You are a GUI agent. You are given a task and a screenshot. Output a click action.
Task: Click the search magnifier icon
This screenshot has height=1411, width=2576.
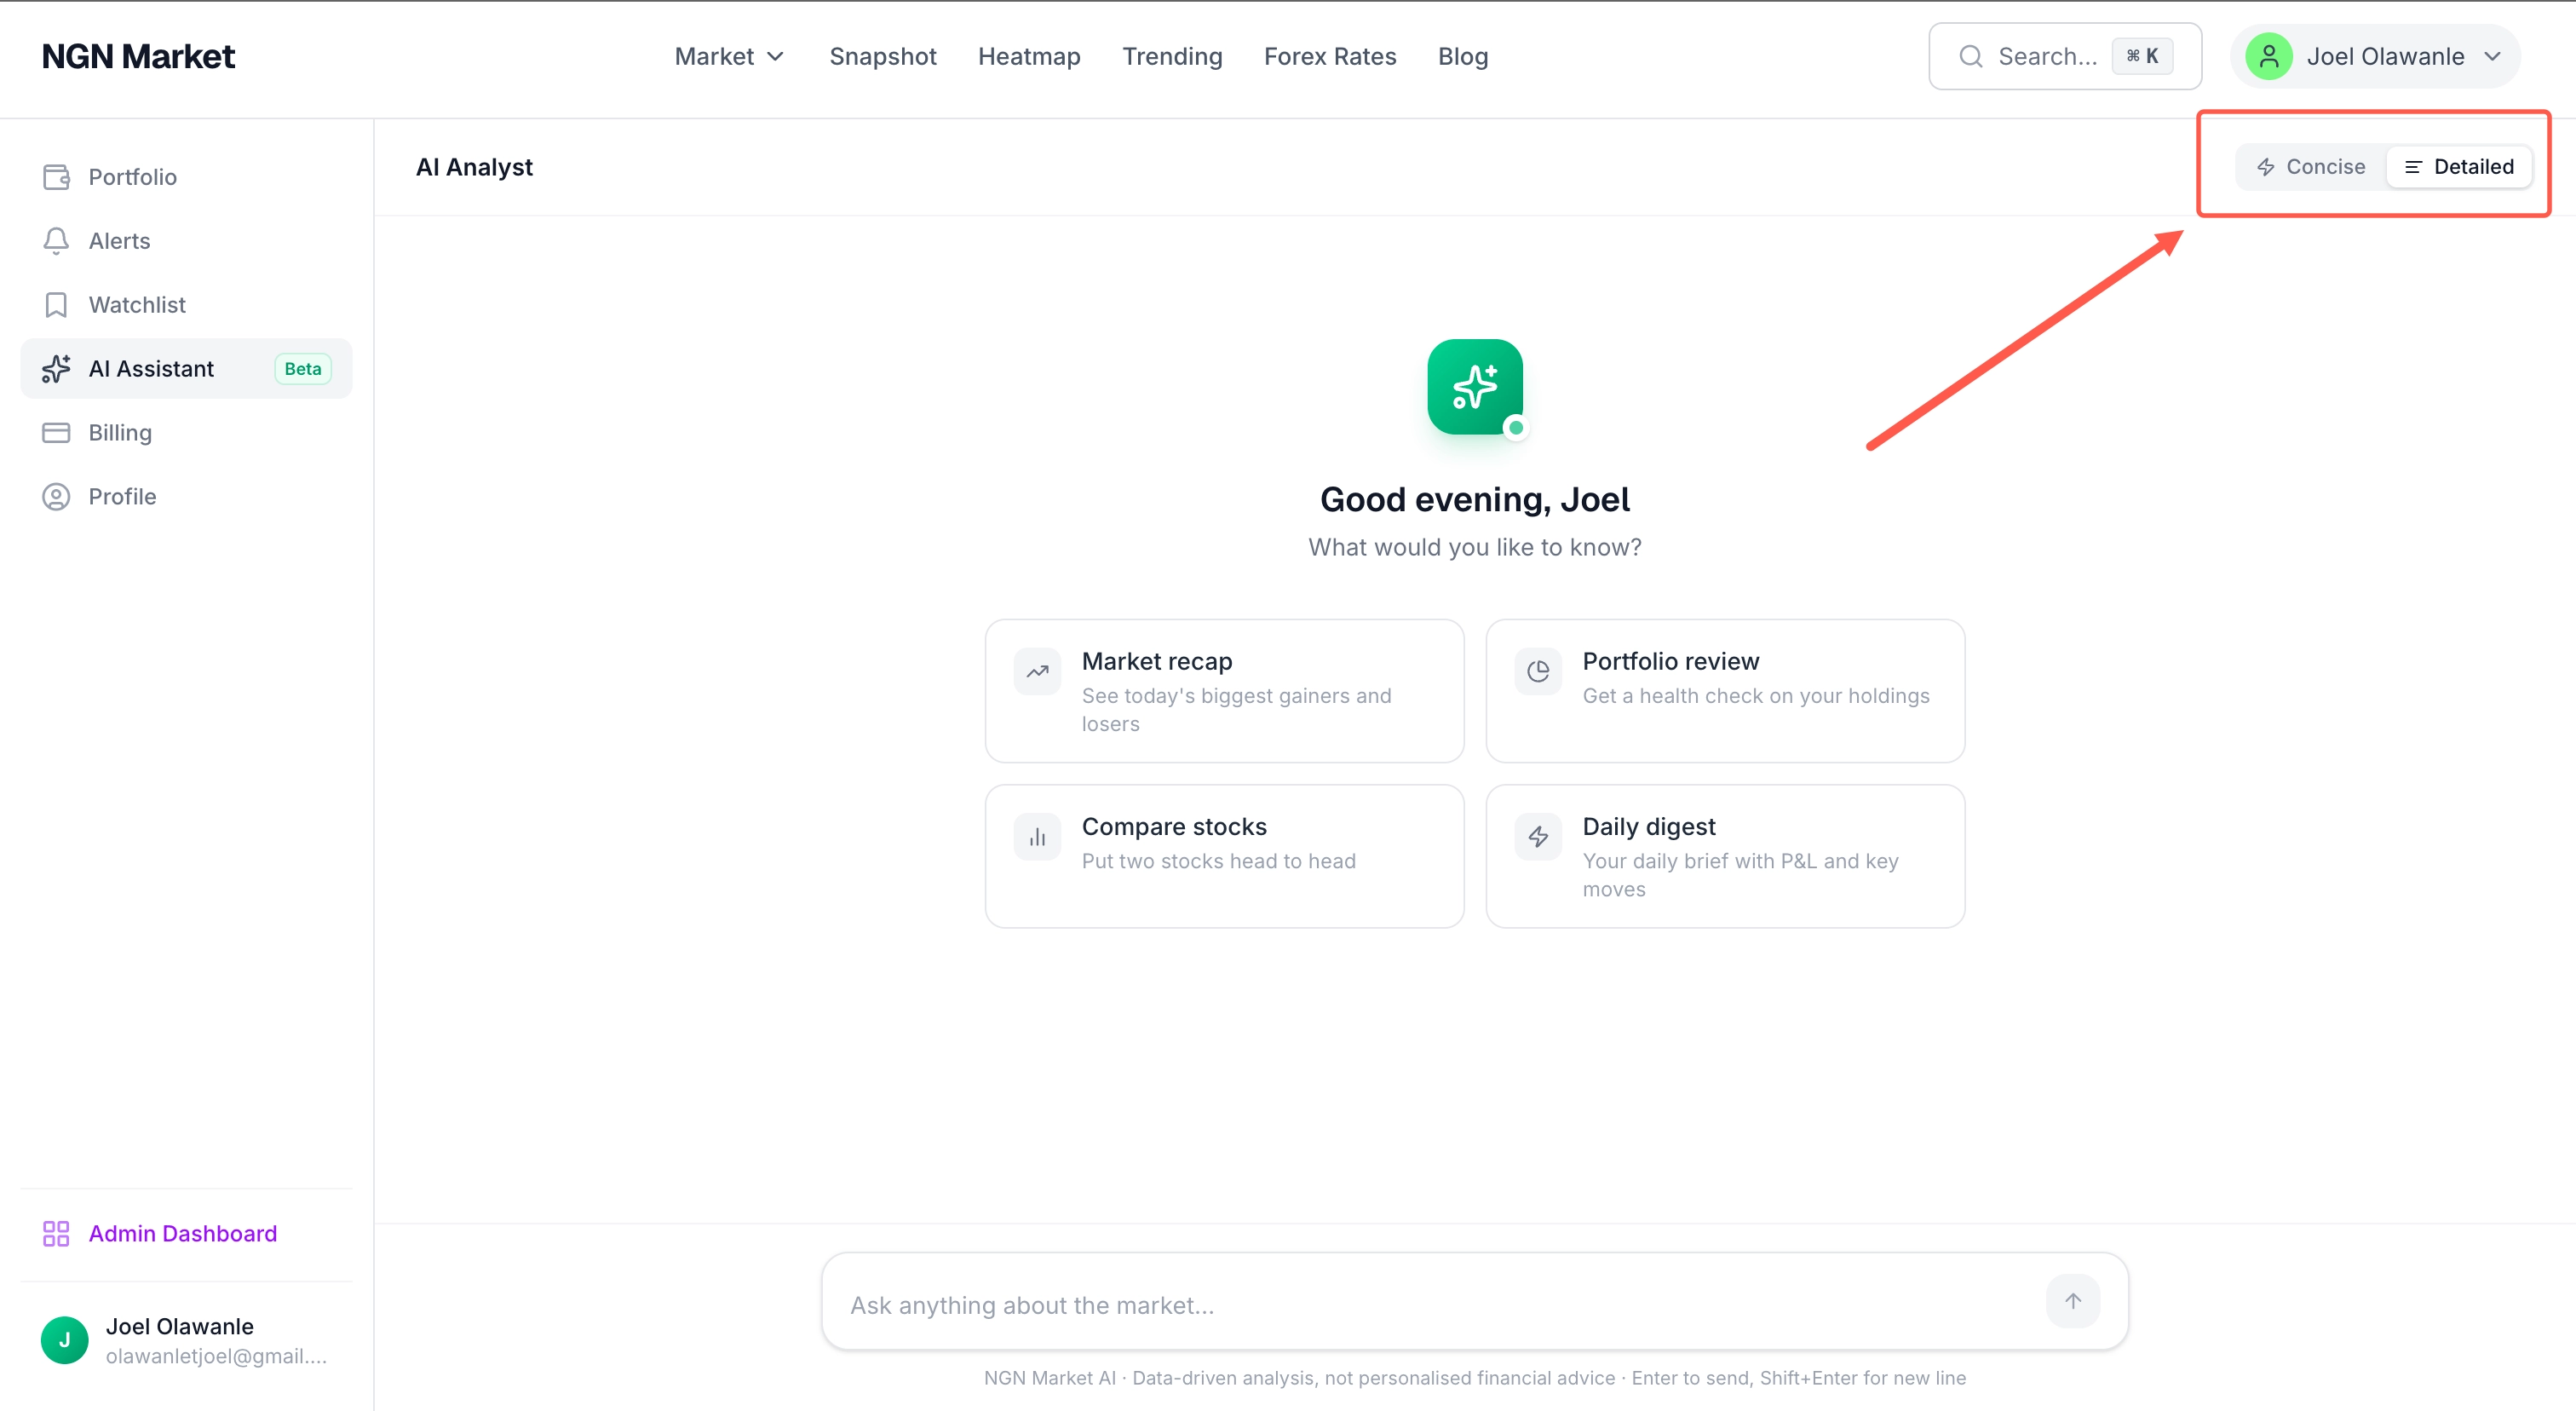tap(1969, 56)
